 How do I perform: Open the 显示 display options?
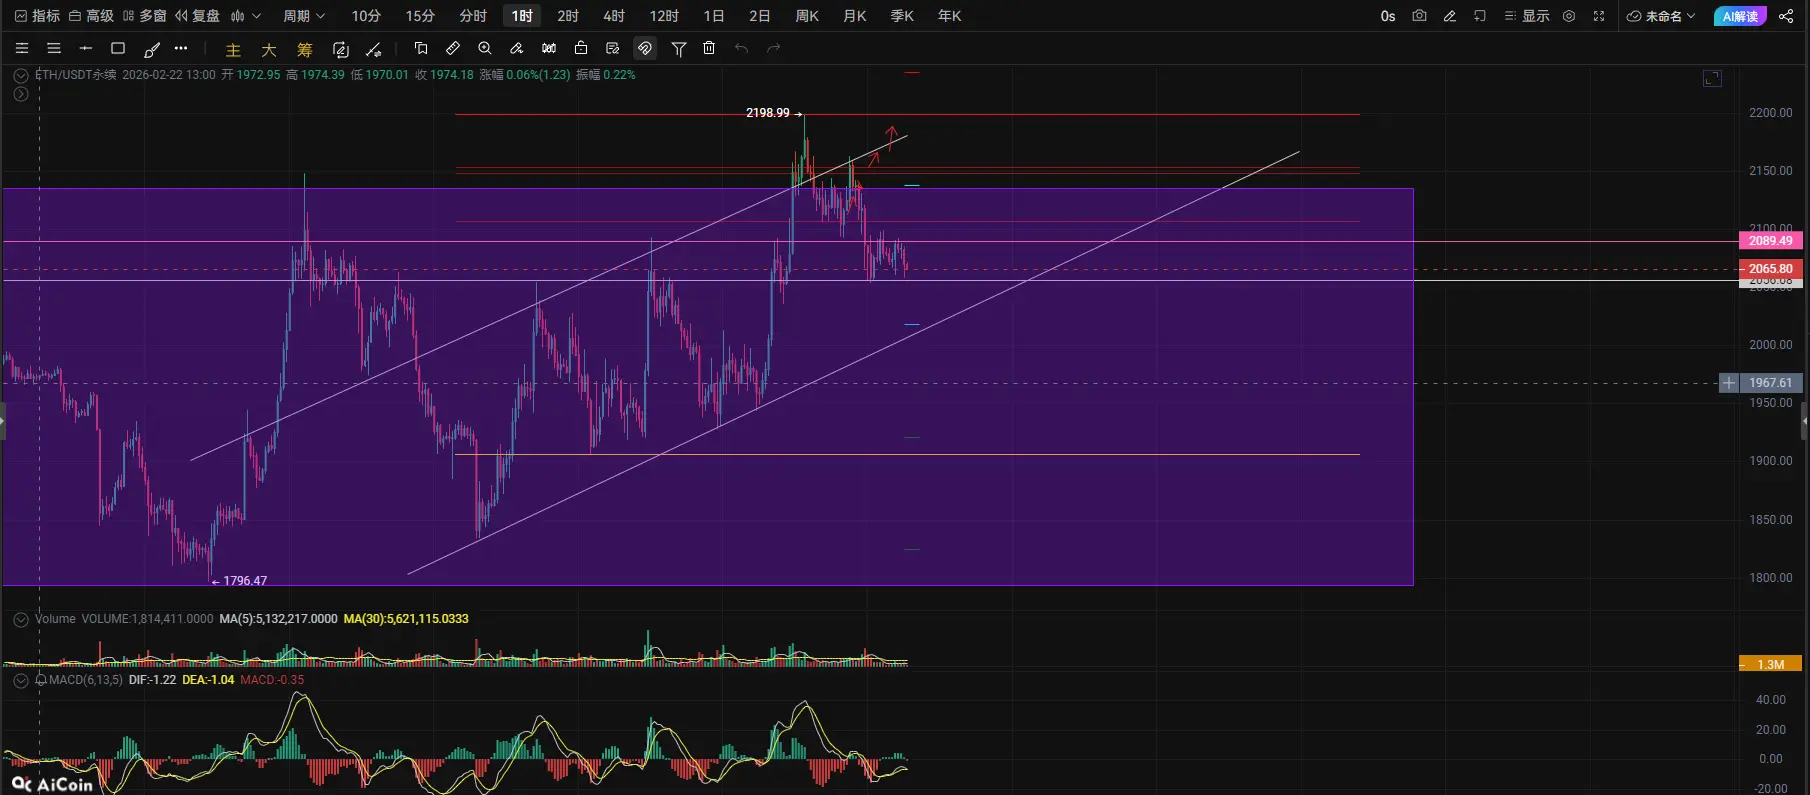[x=1527, y=16]
